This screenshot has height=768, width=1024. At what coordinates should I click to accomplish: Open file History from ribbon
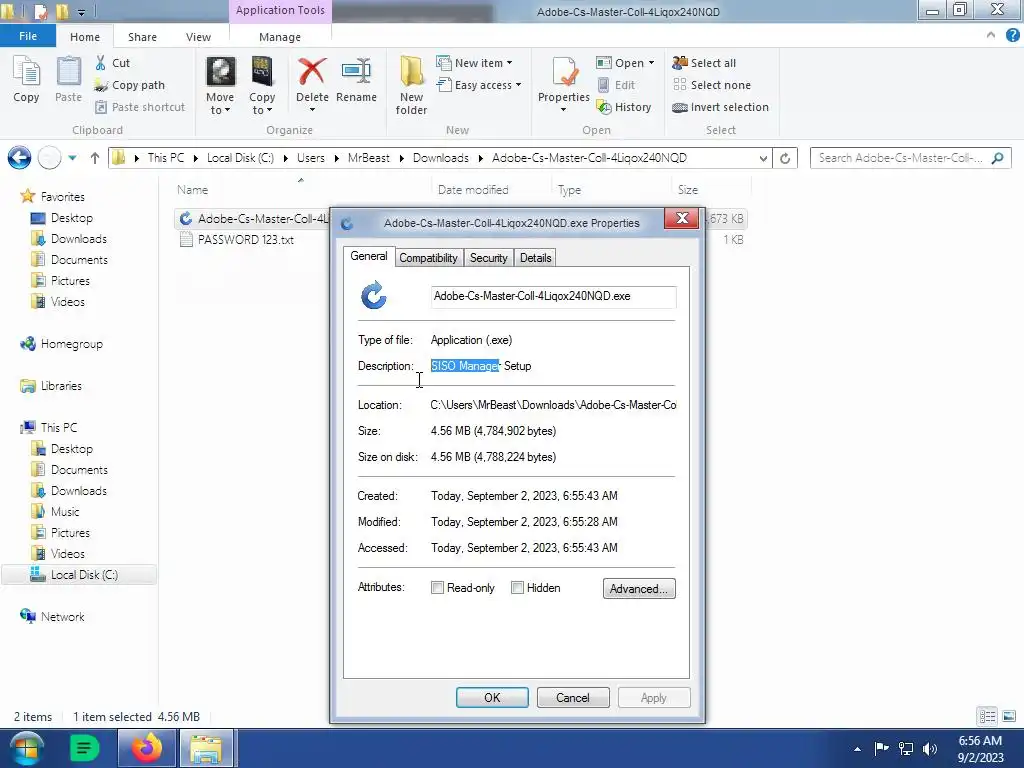624,107
